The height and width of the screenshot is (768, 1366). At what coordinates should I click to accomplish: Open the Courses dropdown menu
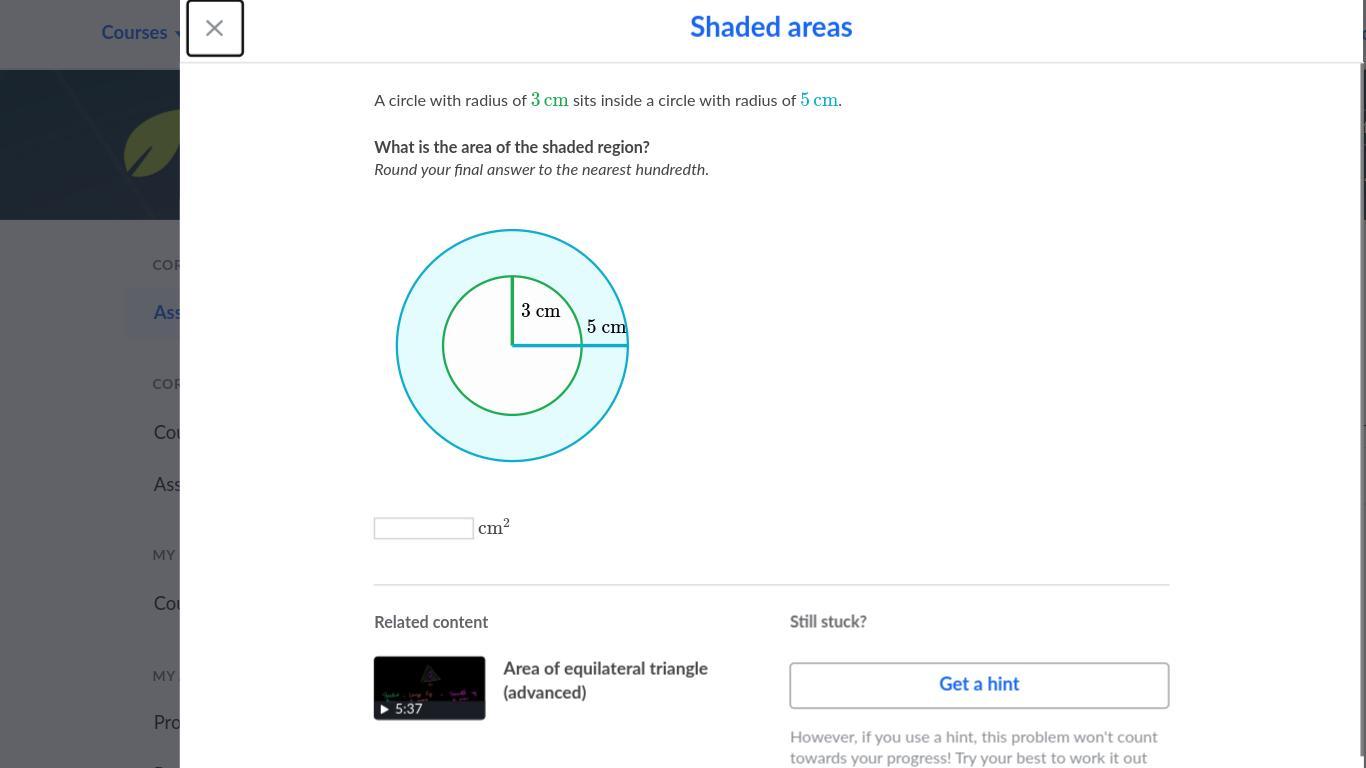[134, 33]
